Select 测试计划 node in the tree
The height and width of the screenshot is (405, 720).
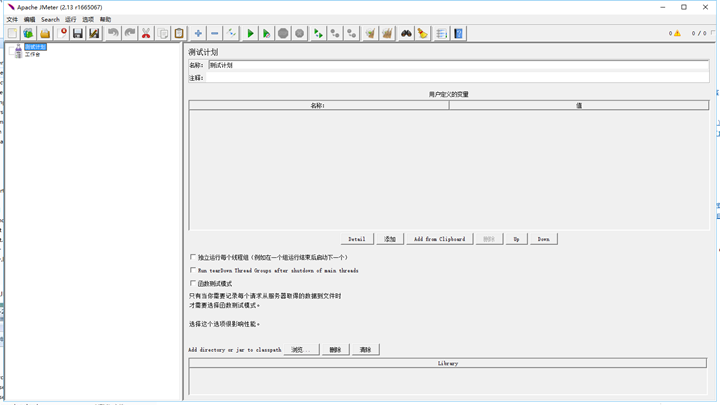(x=35, y=47)
